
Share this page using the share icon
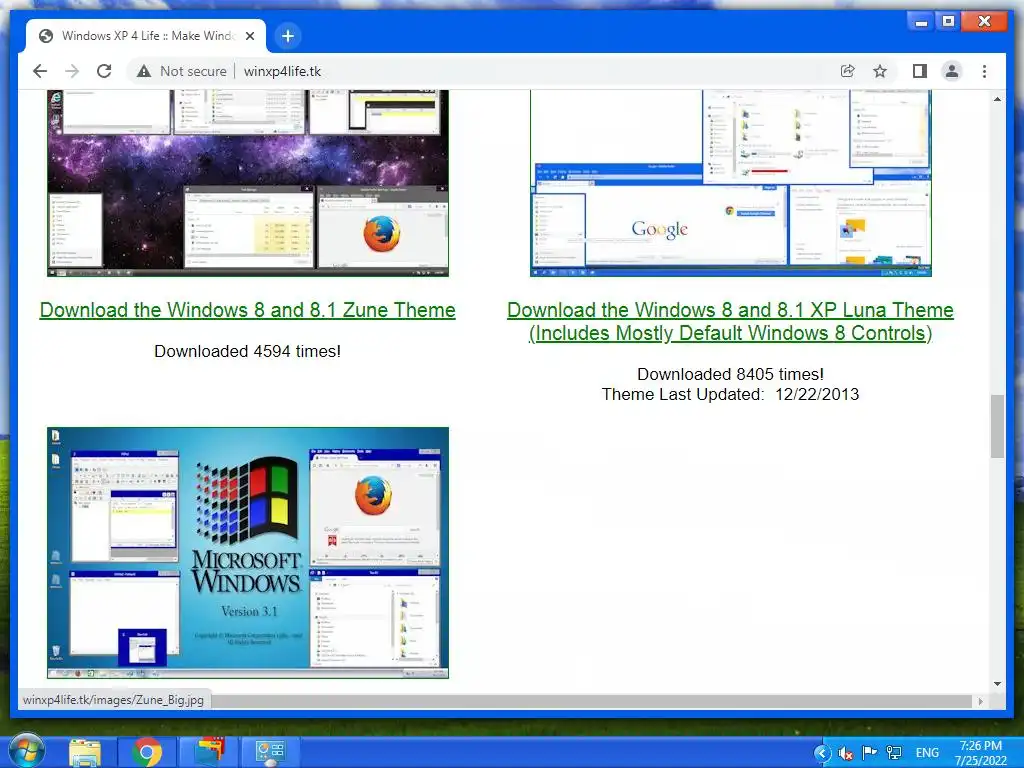(847, 71)
